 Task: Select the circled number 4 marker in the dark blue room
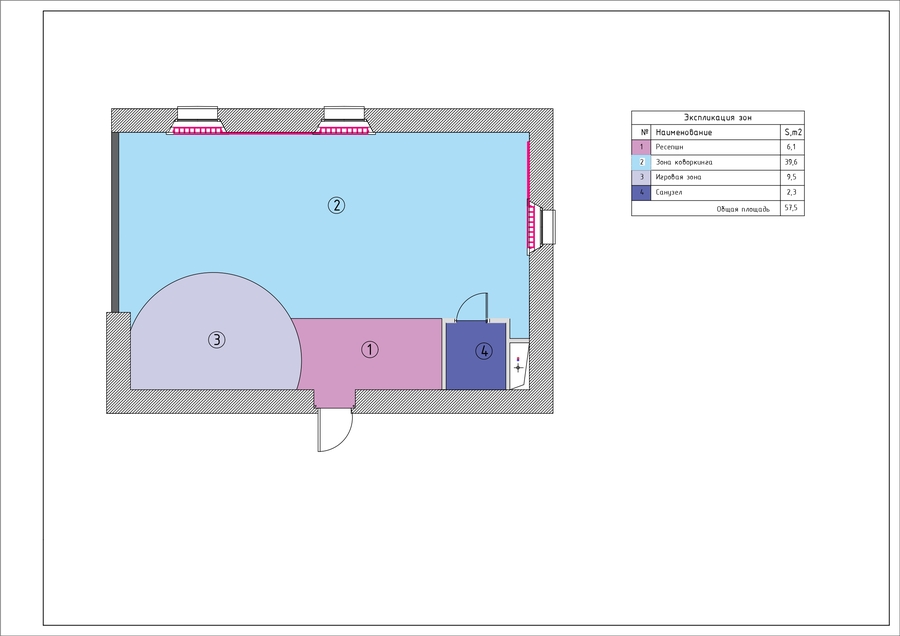484,351
